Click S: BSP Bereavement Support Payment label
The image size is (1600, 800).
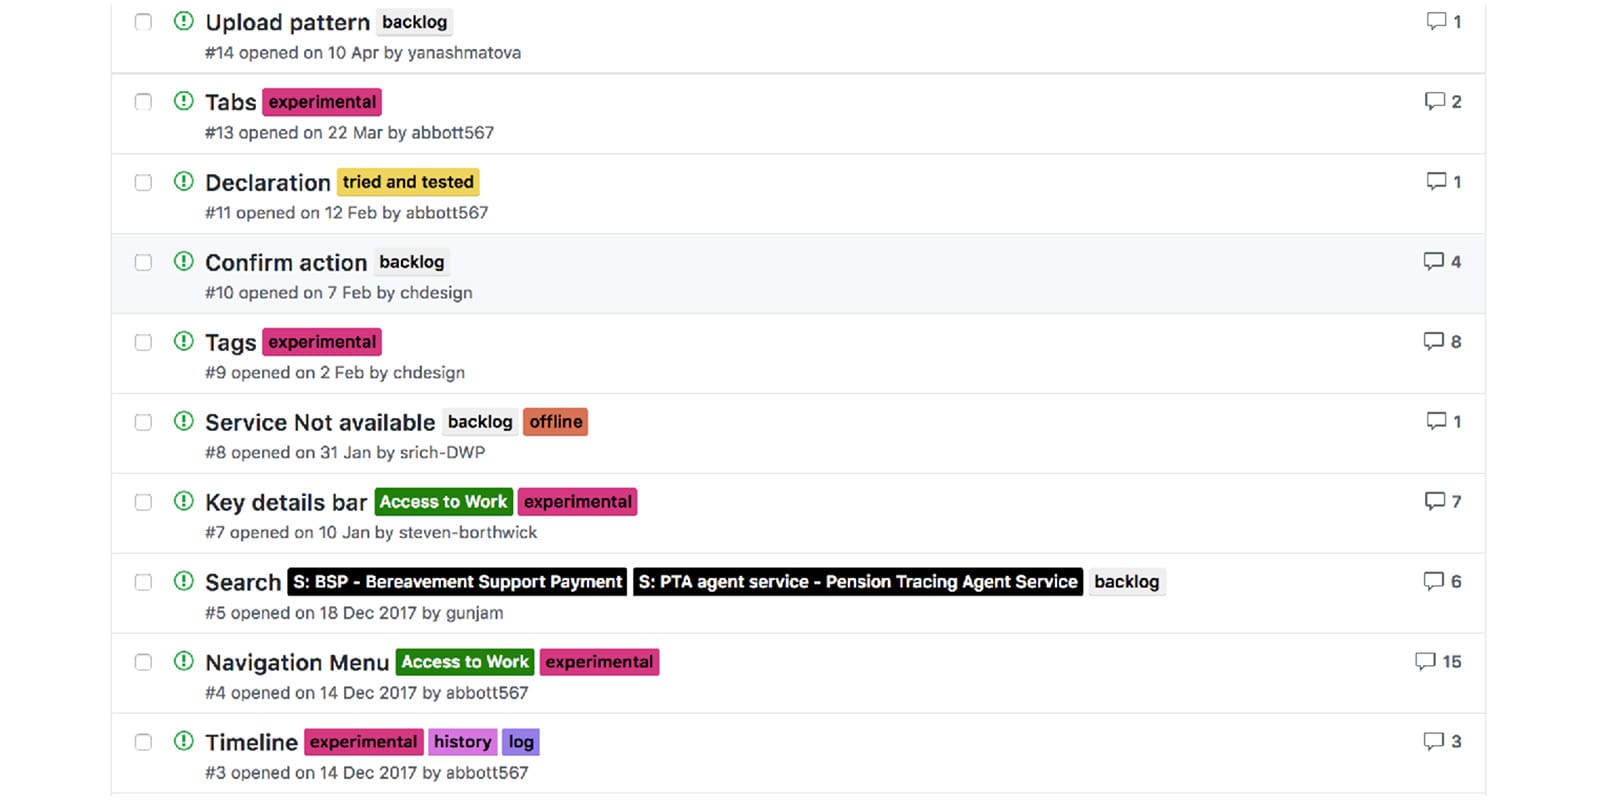457,582
